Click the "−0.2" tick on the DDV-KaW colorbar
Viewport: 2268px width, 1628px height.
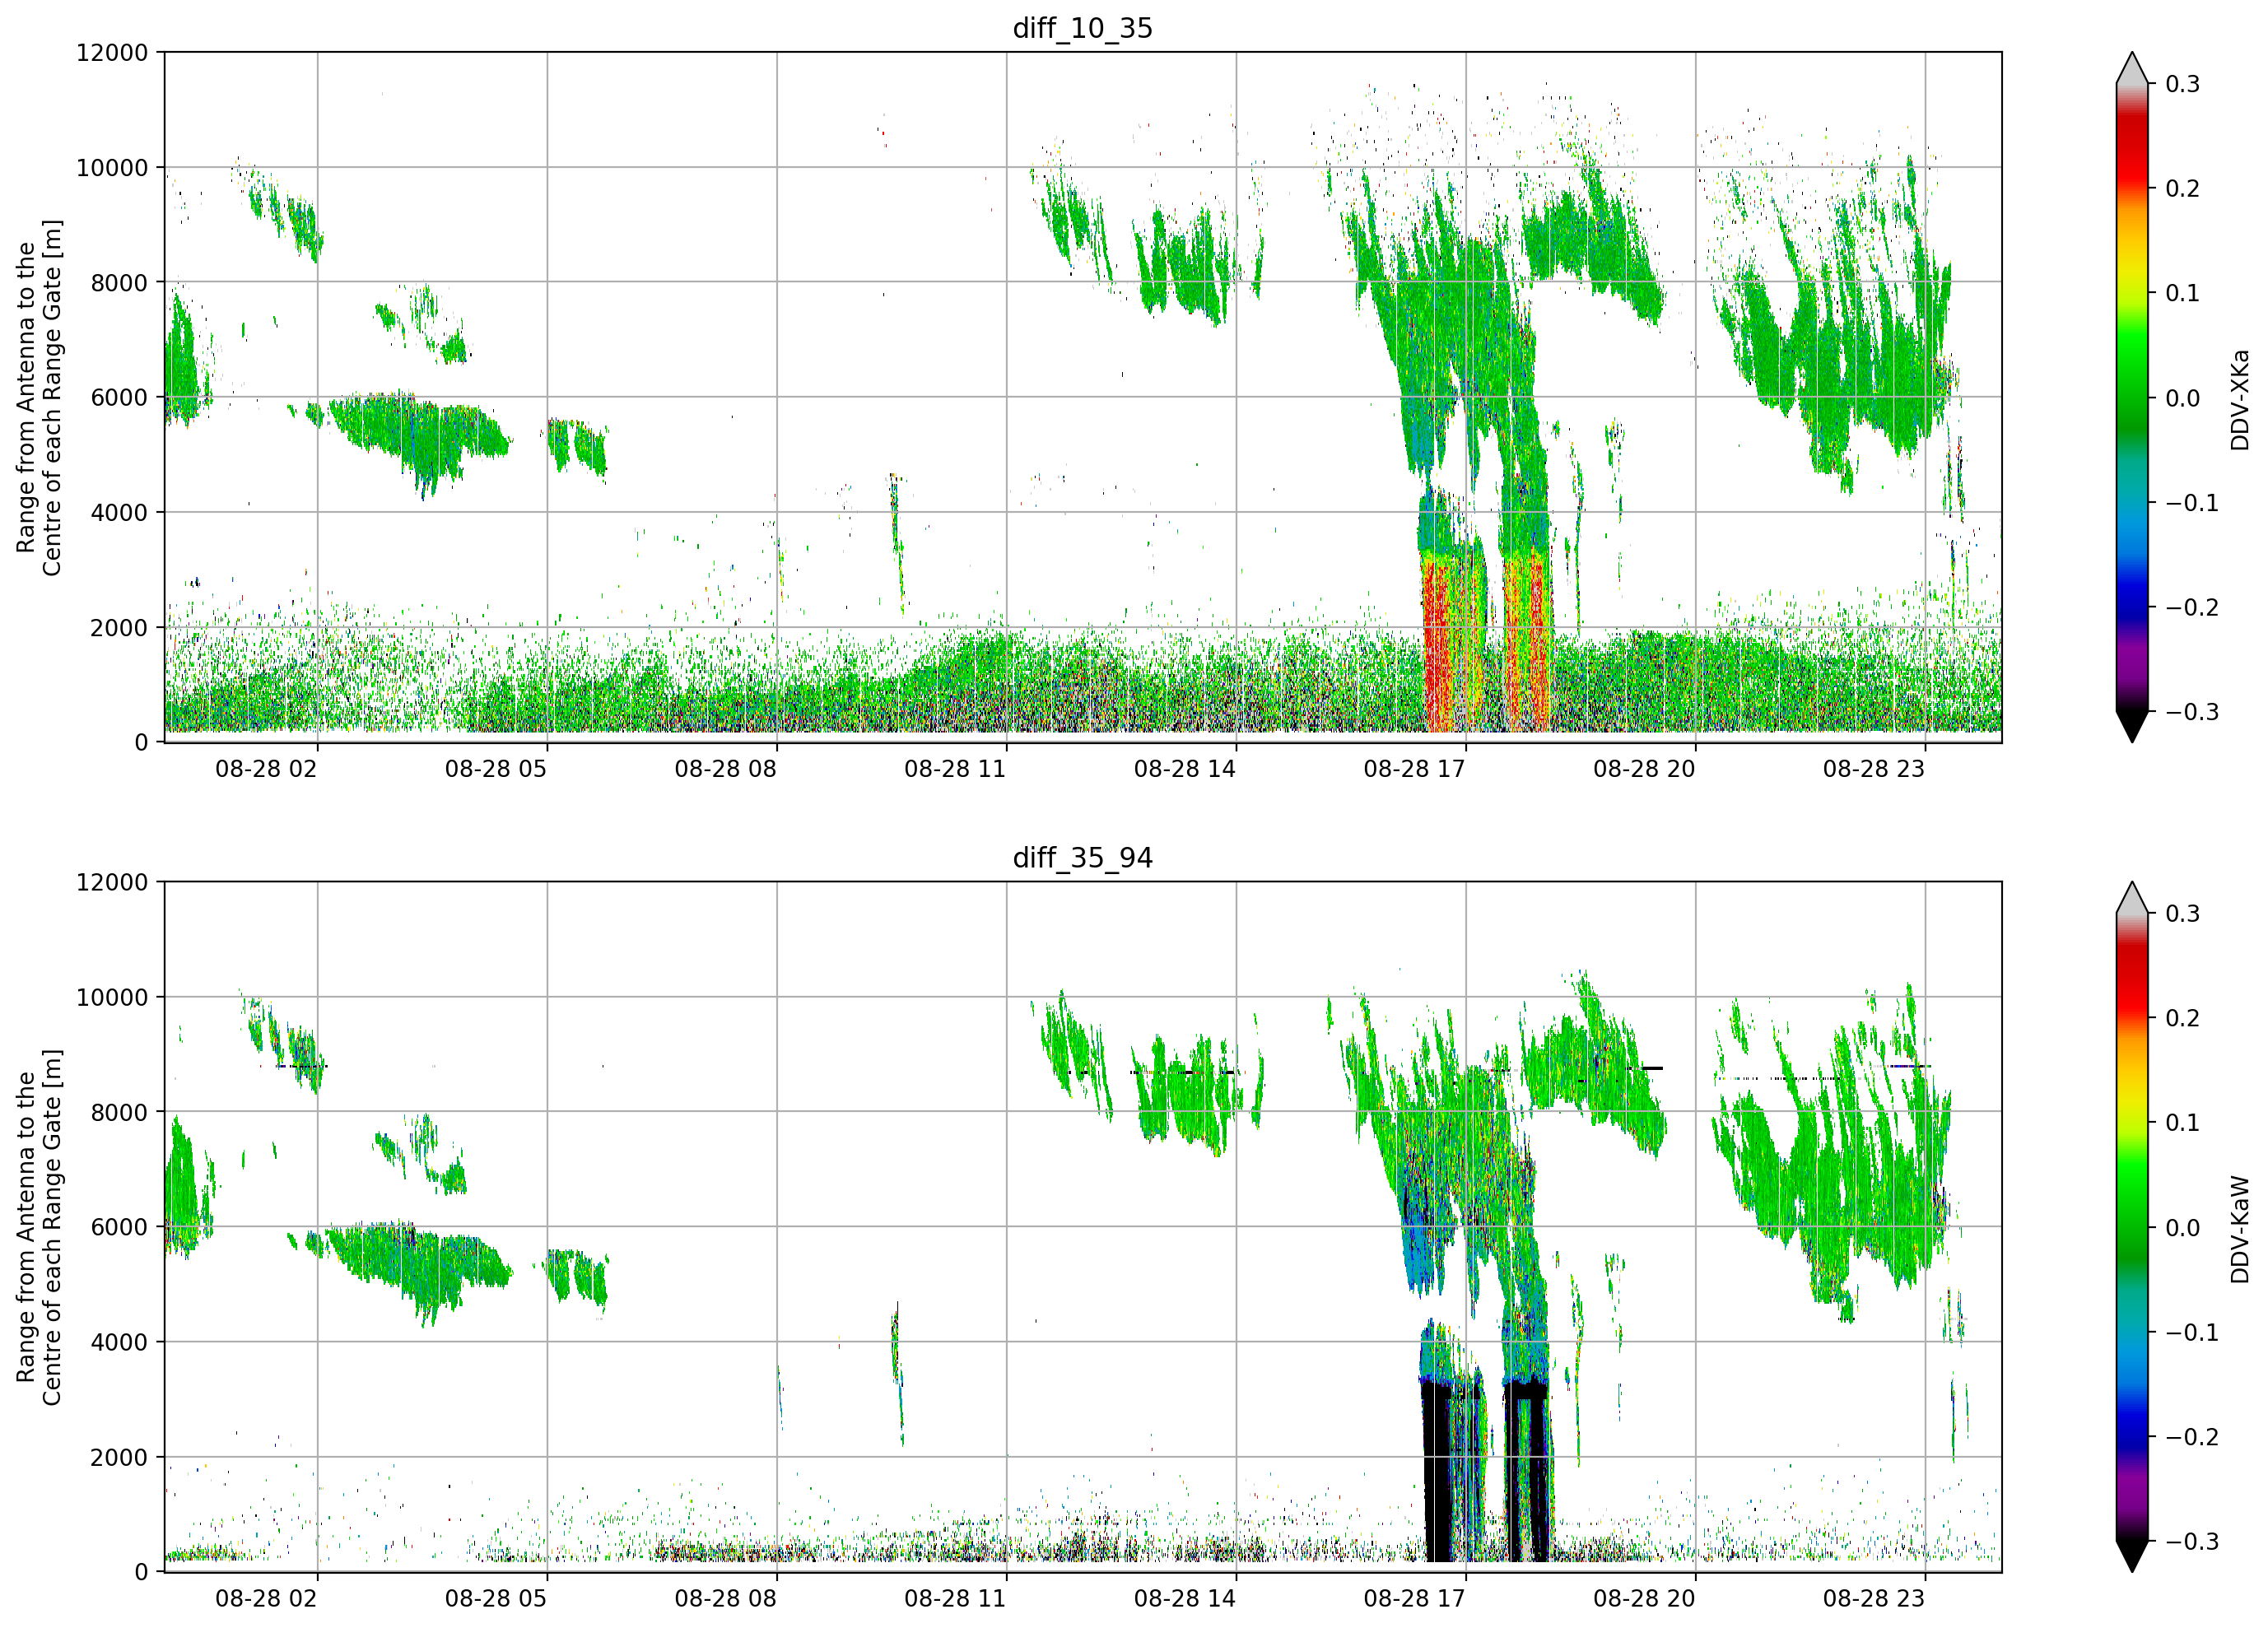pos(2192,1437)
